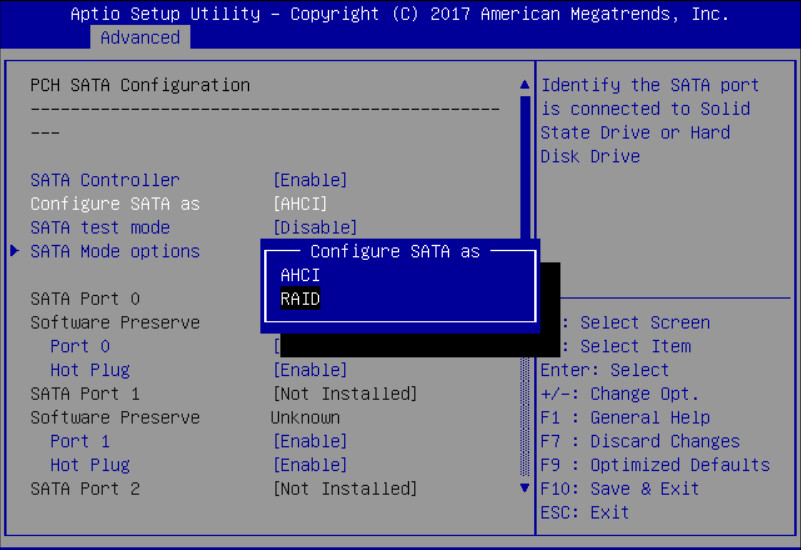
Task: Click SATA test mode label
Action: [100, 228]
